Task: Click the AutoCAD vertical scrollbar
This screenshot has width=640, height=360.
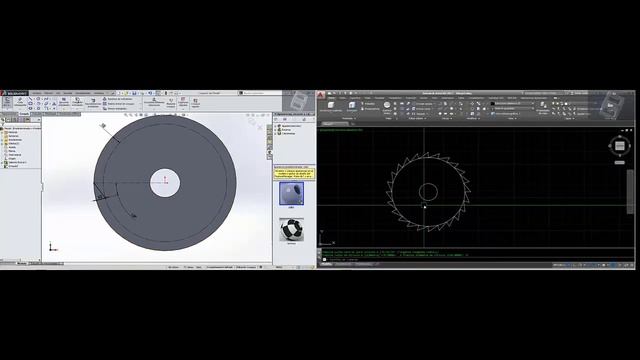Action: (x=631, y=191)
